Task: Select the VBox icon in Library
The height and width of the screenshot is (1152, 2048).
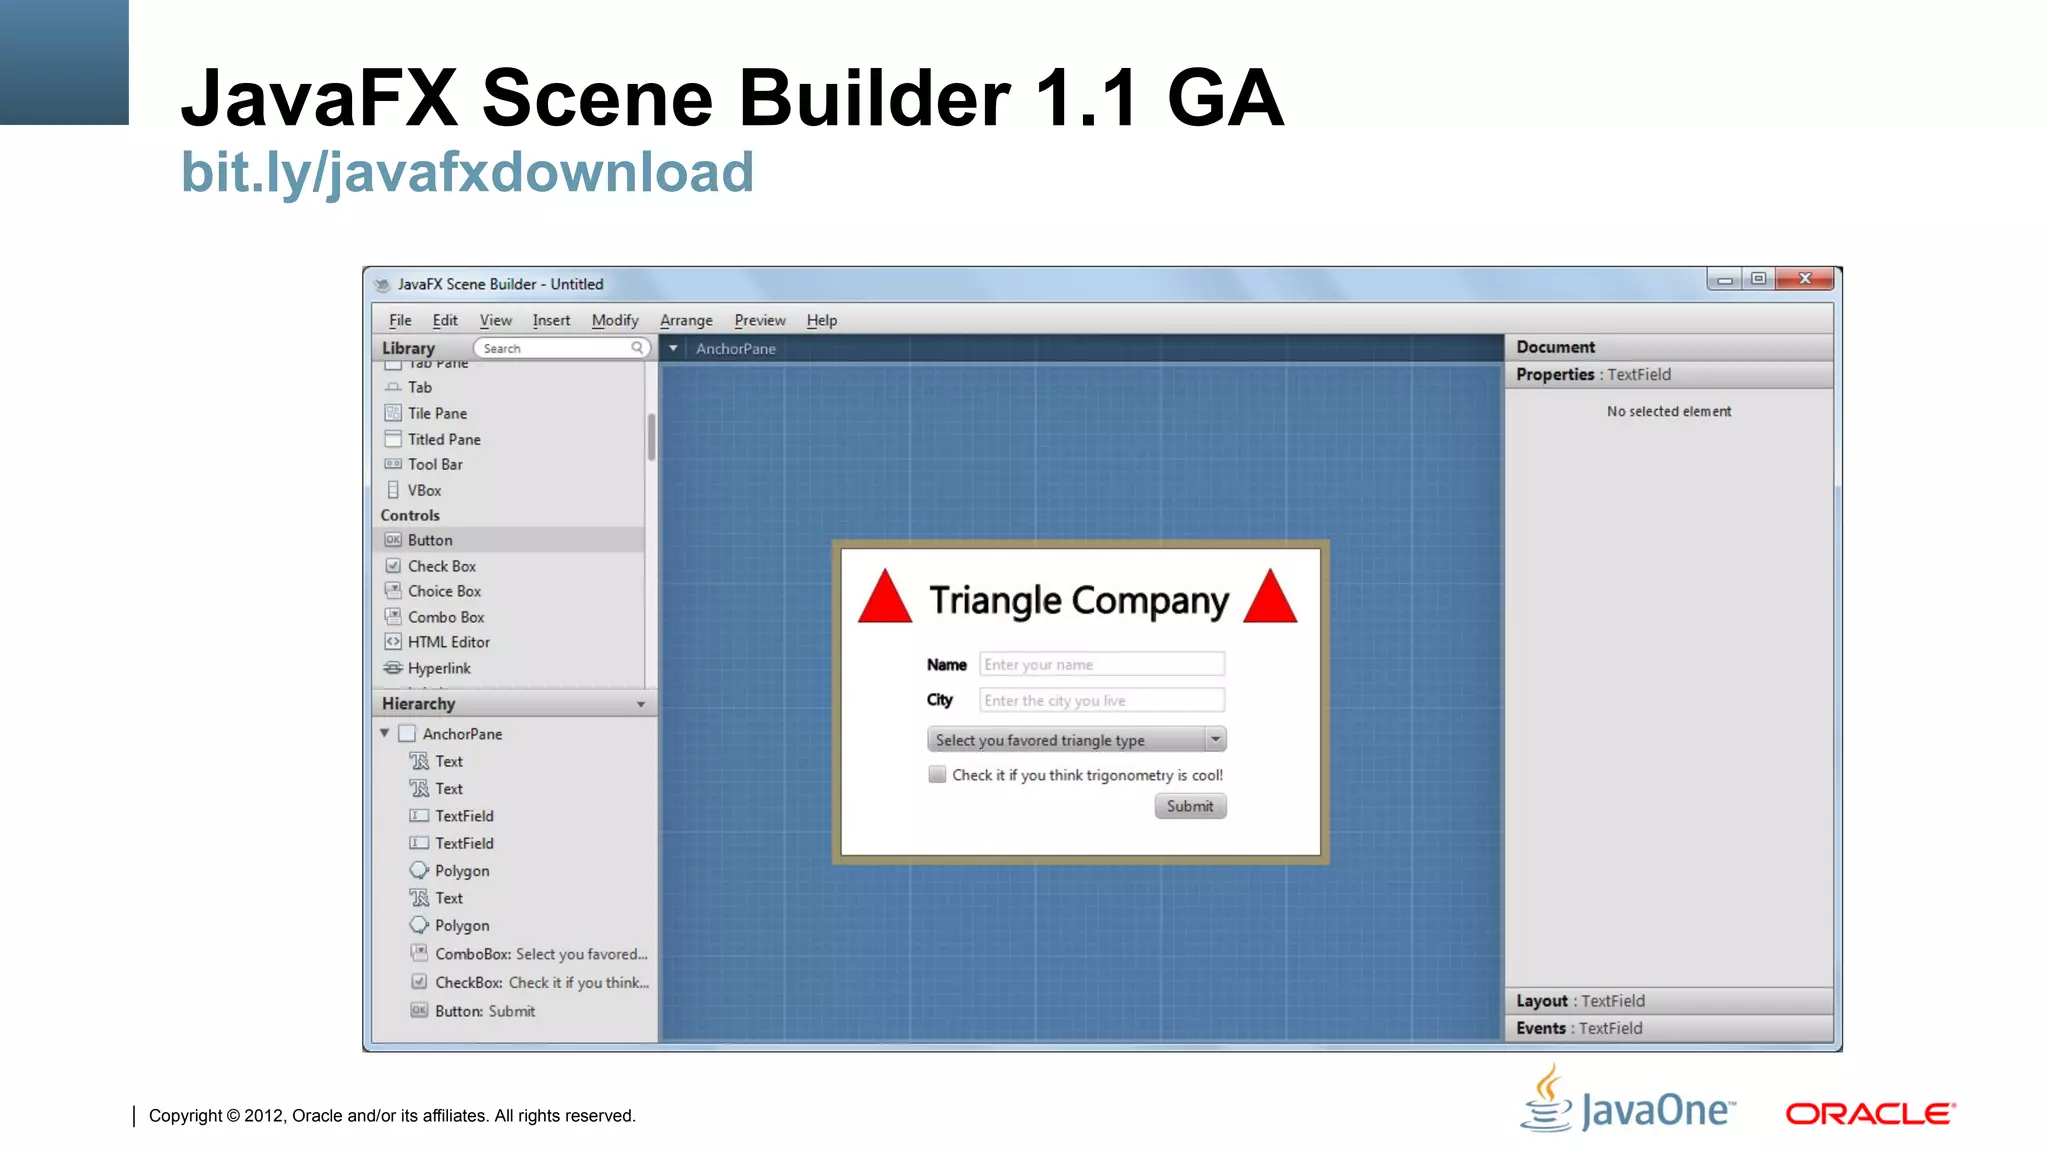Action: point(393,490)
